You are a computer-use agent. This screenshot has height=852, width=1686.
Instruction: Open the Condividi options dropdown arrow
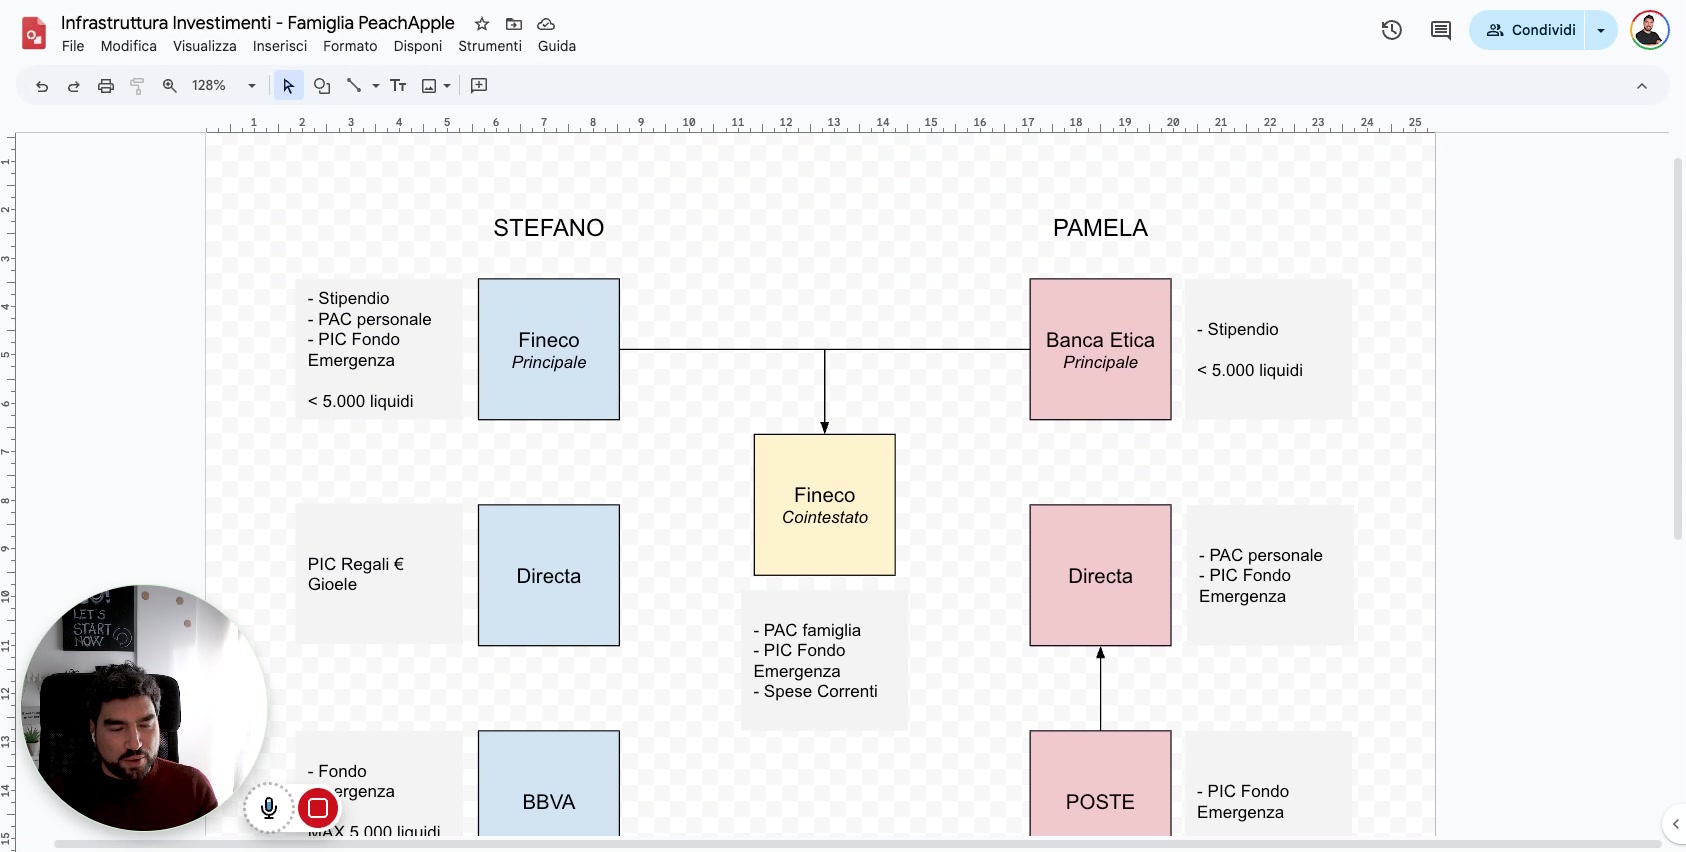1601,30
